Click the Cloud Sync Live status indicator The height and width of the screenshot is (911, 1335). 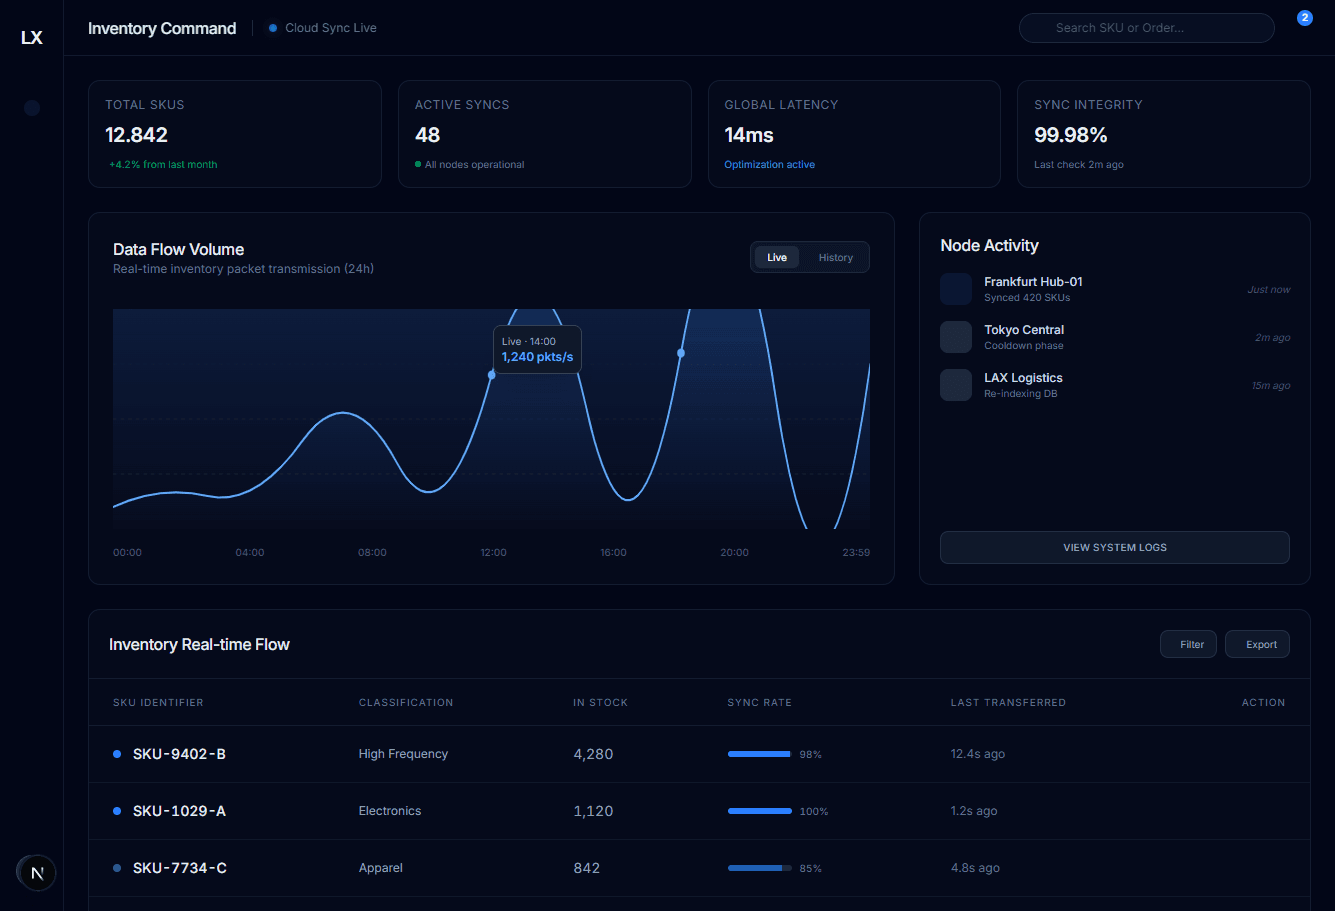pyautogui.click(x=322, y=27)
